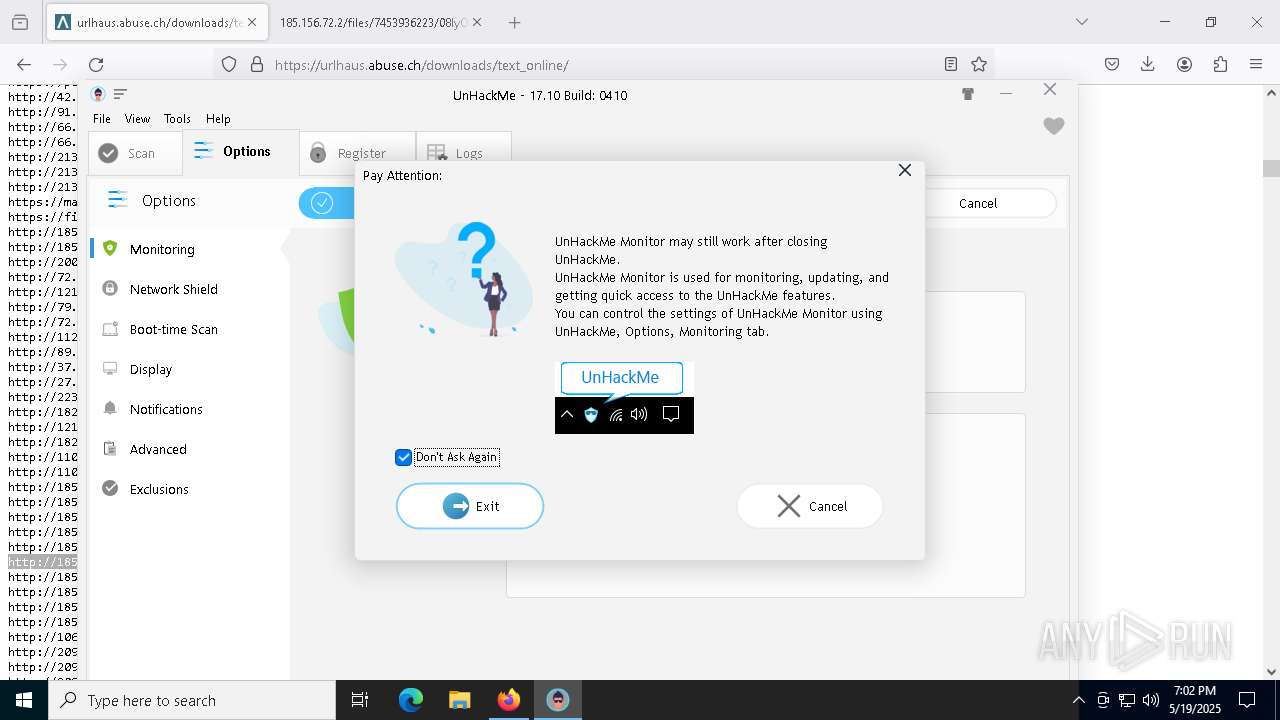1280x720 pixels.
Task: Switch to the Logs tab
Action: [464, 153]
